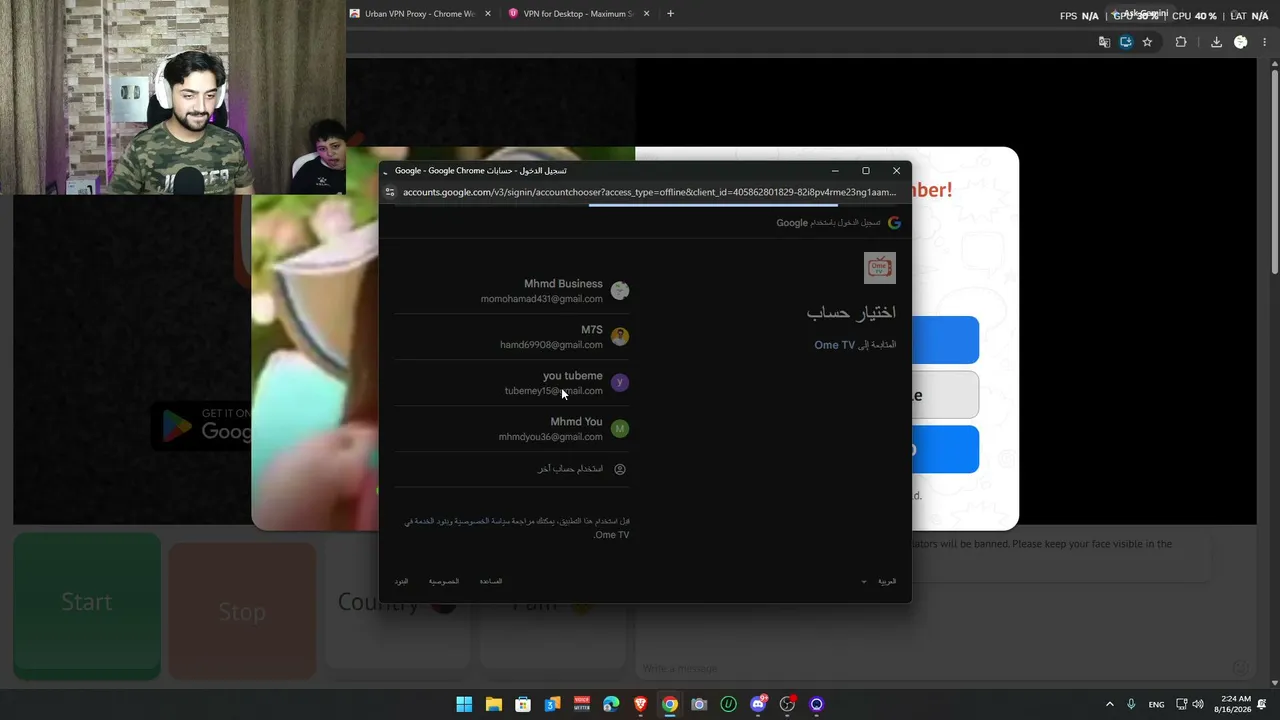Open Brave browser from the taskbar
This screenshot has width=1280, height=720.
640,704
